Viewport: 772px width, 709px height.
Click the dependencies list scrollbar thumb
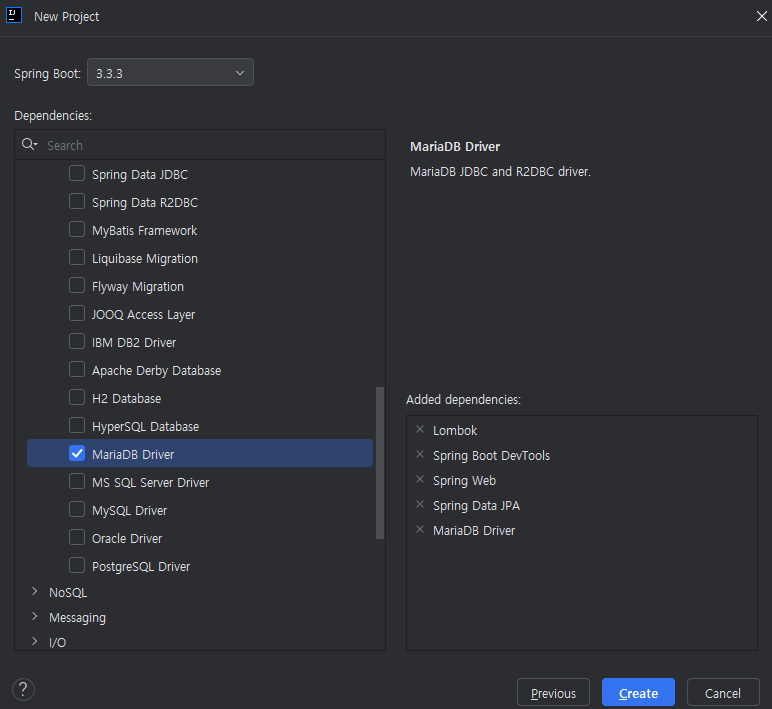(380, 463)
